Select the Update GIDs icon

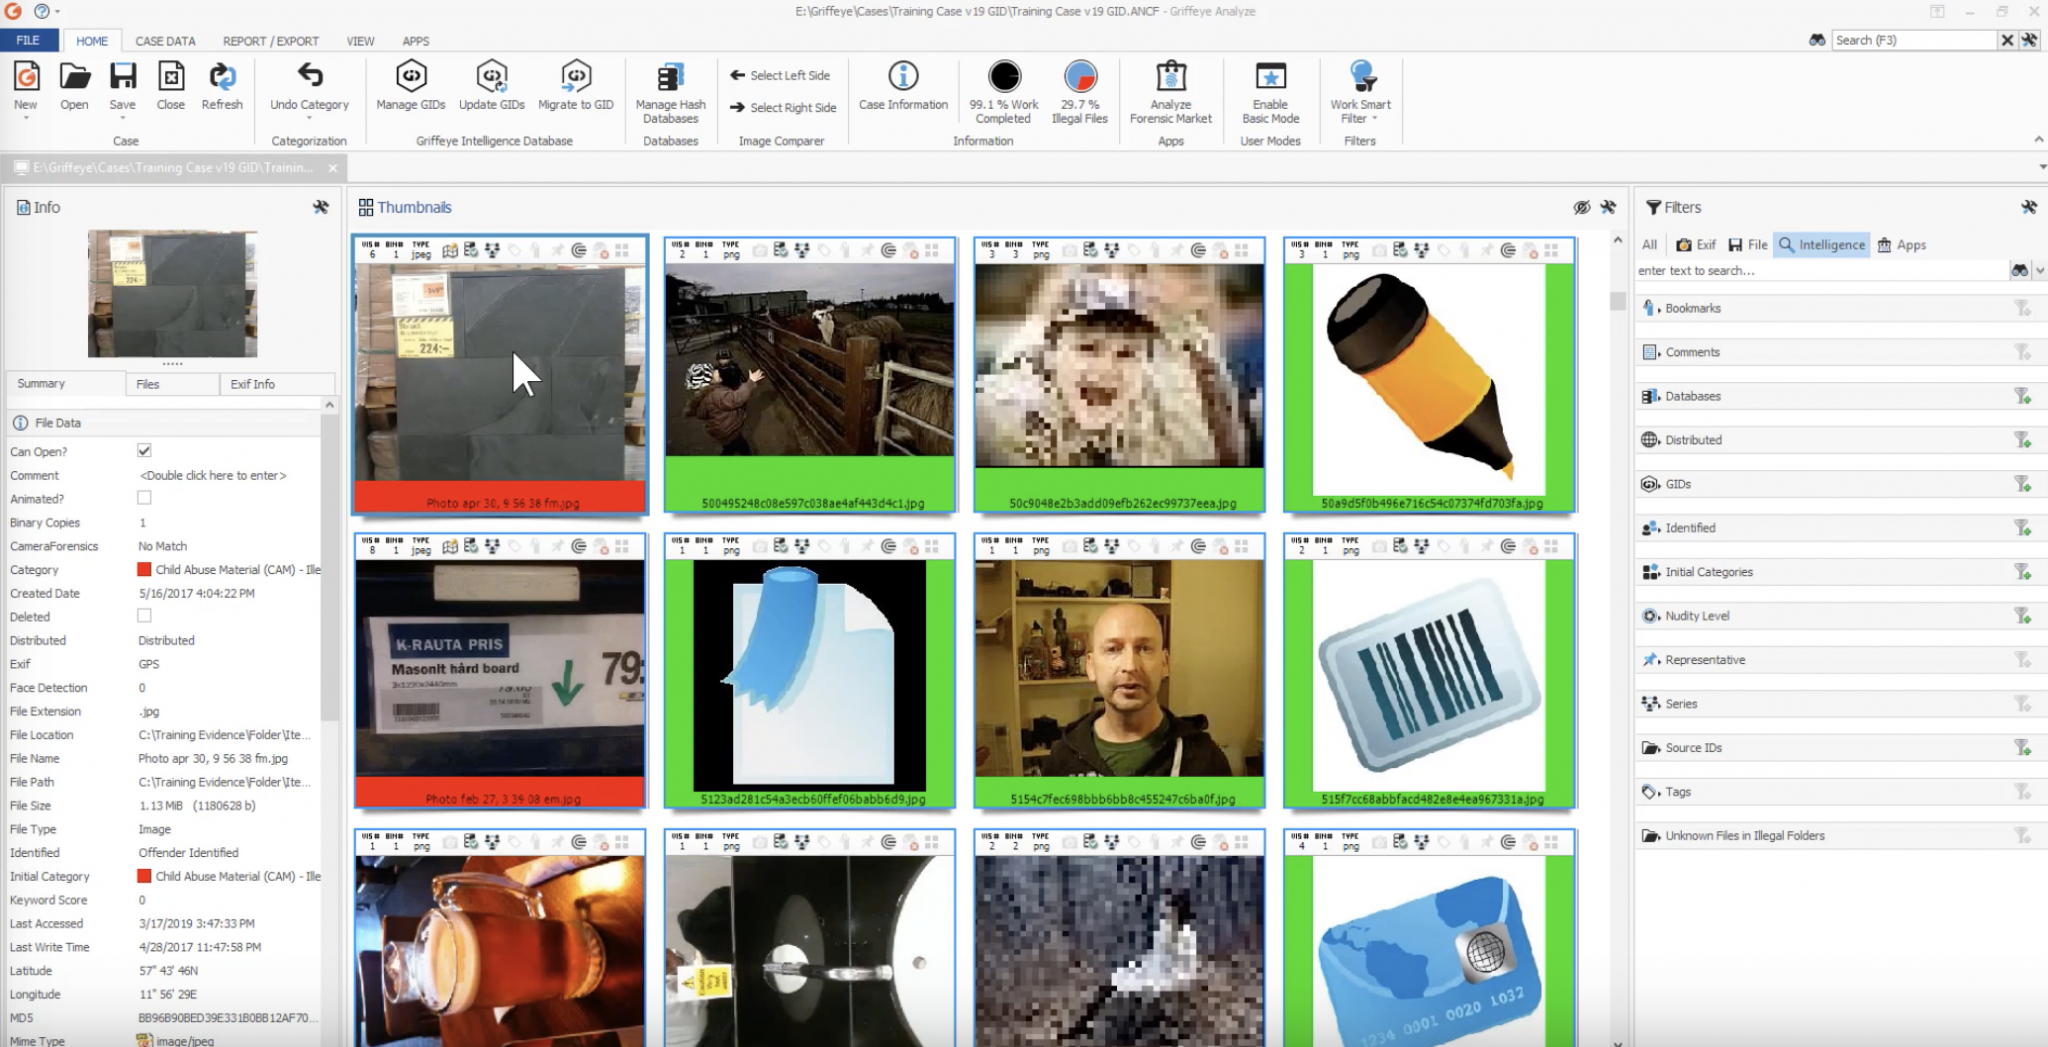coord(491,88)
